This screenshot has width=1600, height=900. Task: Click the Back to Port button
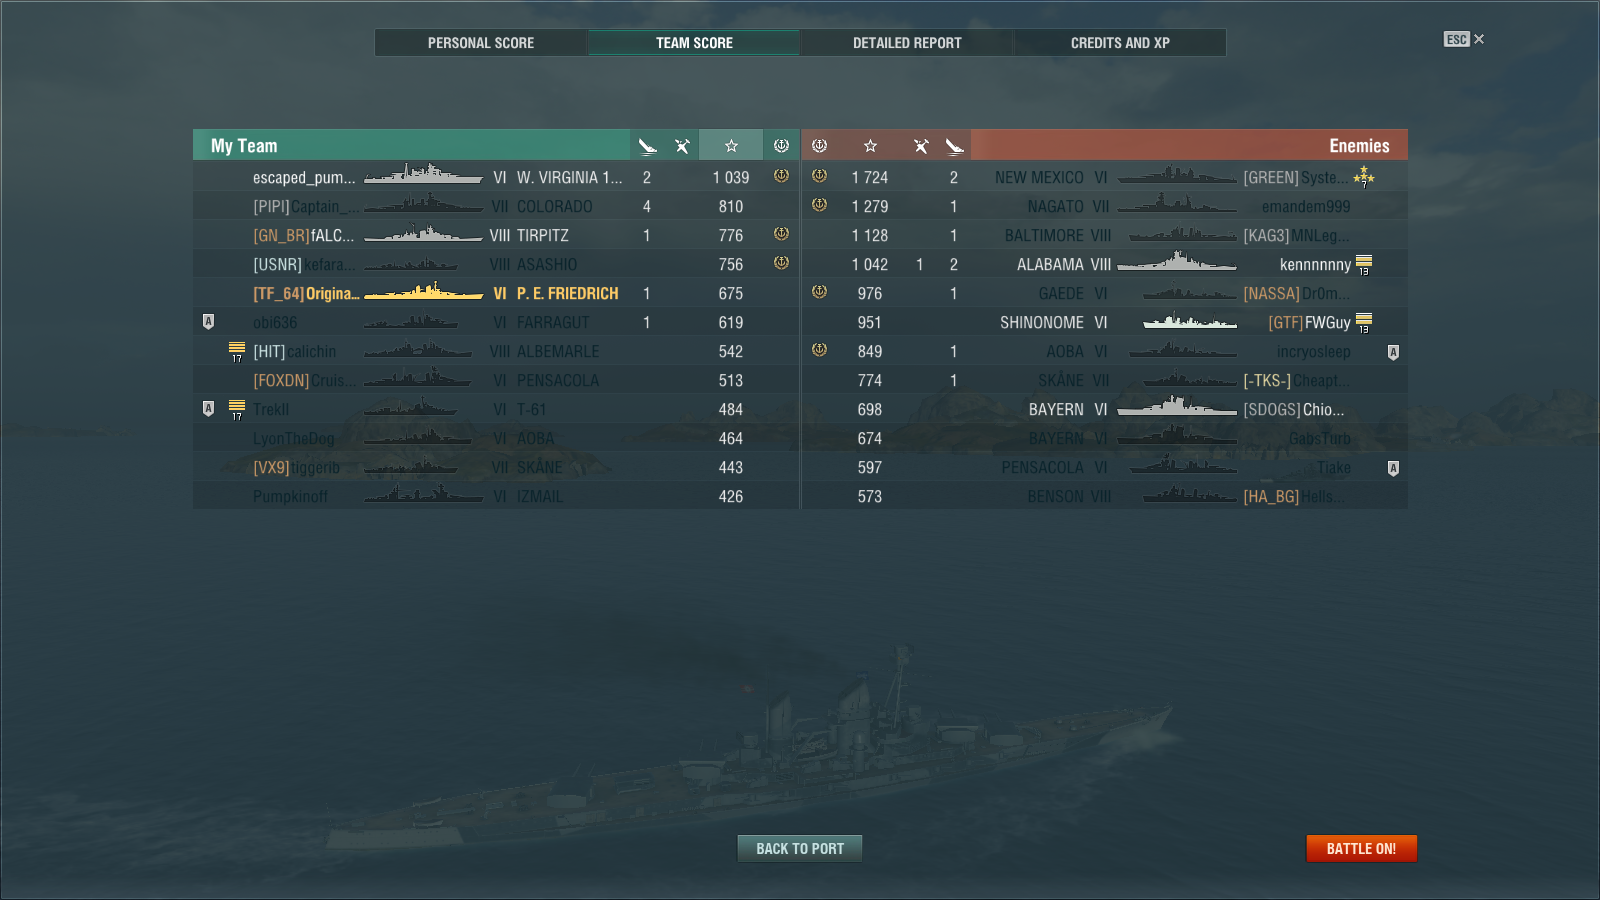click(800, 848)
